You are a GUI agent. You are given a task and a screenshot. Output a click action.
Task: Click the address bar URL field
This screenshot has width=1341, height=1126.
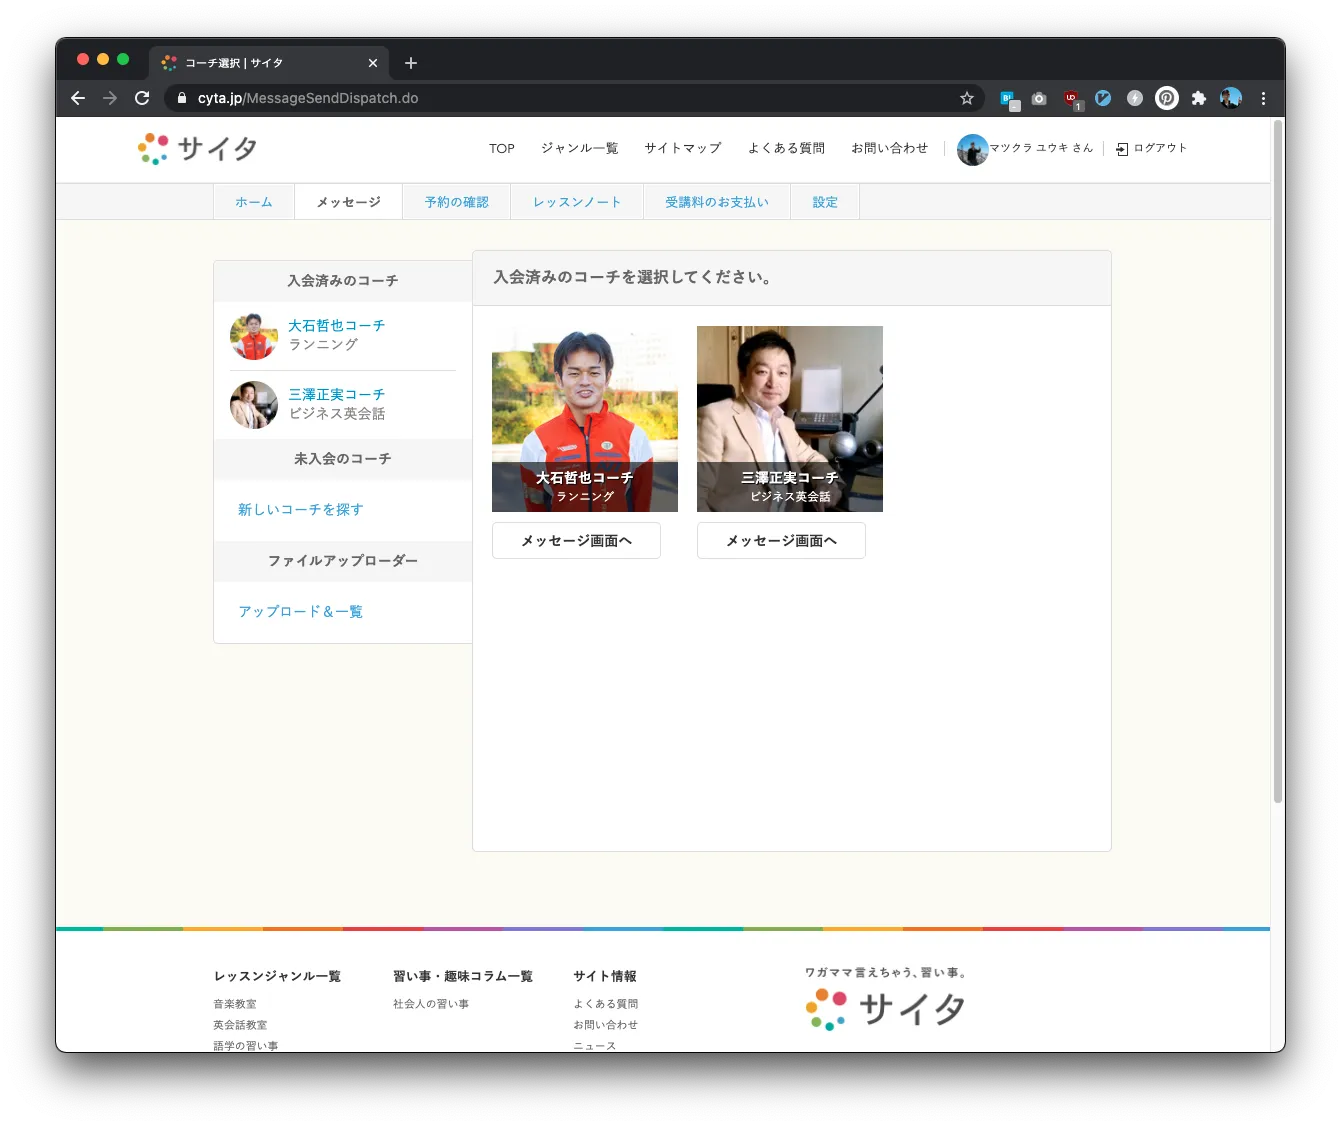(560, 98)
